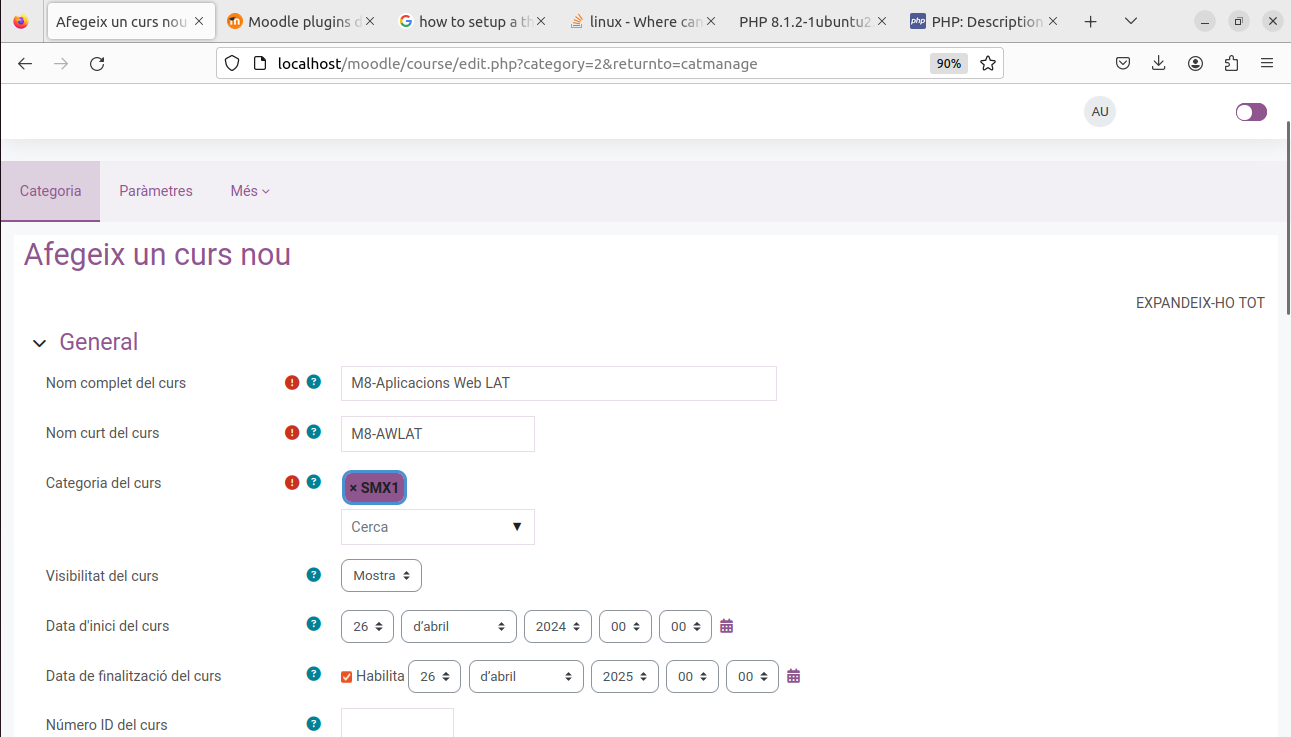1291x737 pixels.
Task: Open calendar picker for course start date
Action: [727, 626]
